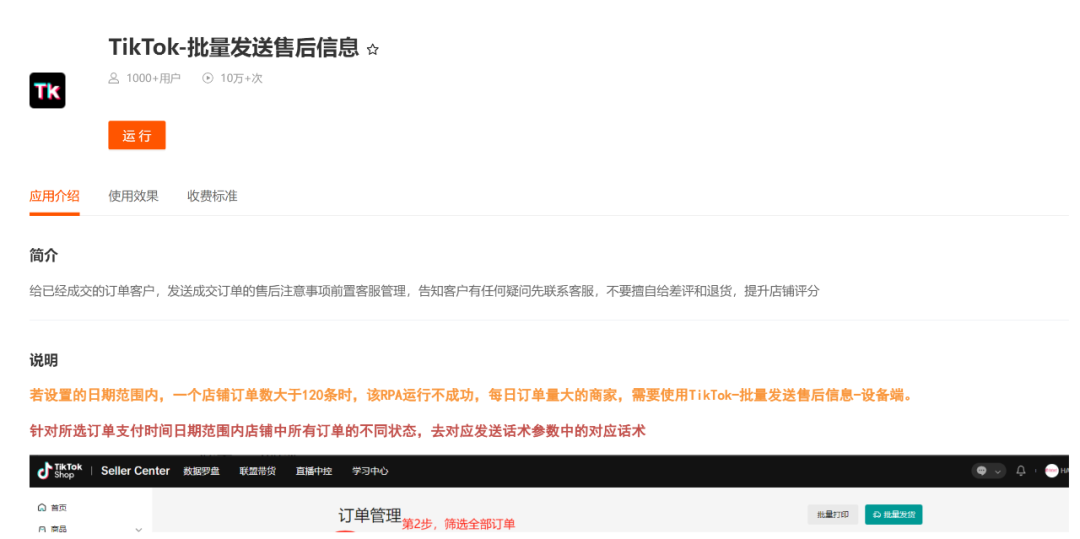Screen dimensions: 1080x539
Task: Open 数据罗盘 in Seller Center menu
Action: (202, 472)
